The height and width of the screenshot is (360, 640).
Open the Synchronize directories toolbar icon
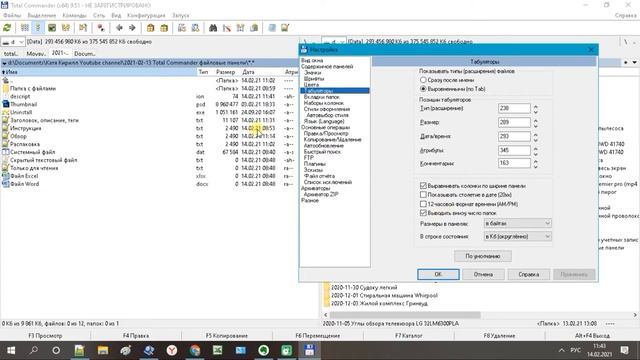click(240, 28)
